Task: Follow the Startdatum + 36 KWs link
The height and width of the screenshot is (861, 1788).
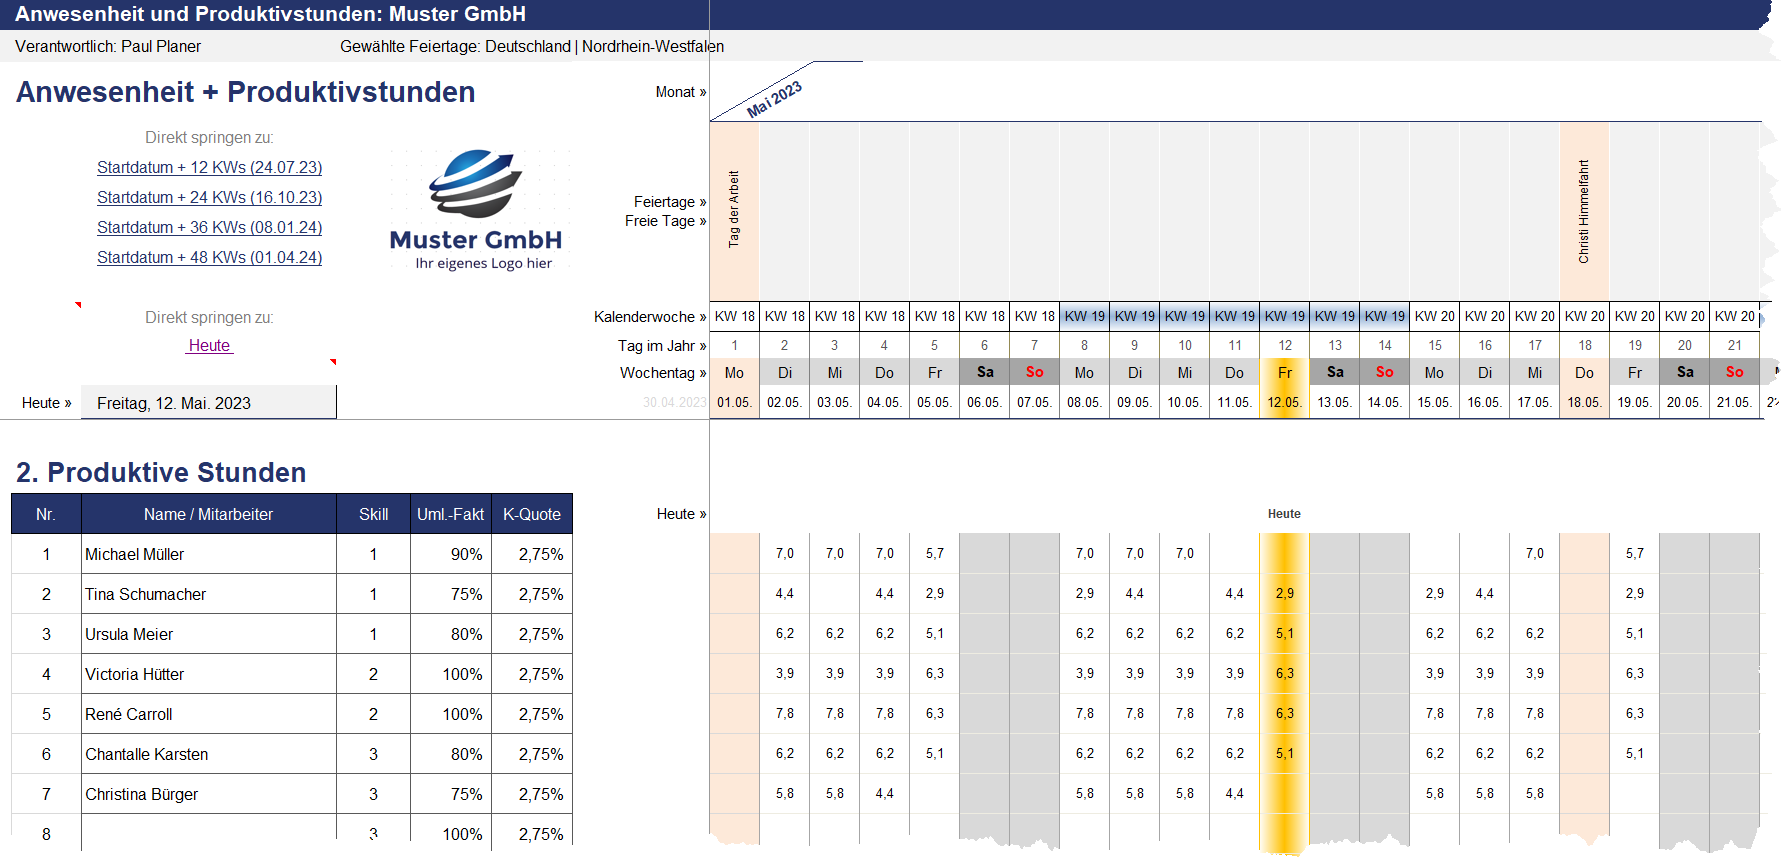Action: tap(209, 227)
